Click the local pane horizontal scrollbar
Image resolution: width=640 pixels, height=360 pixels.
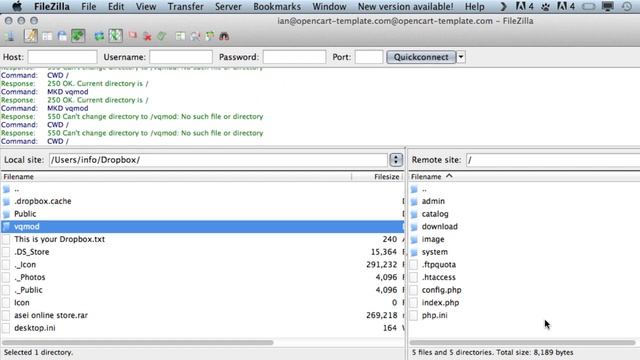(138, 342)
